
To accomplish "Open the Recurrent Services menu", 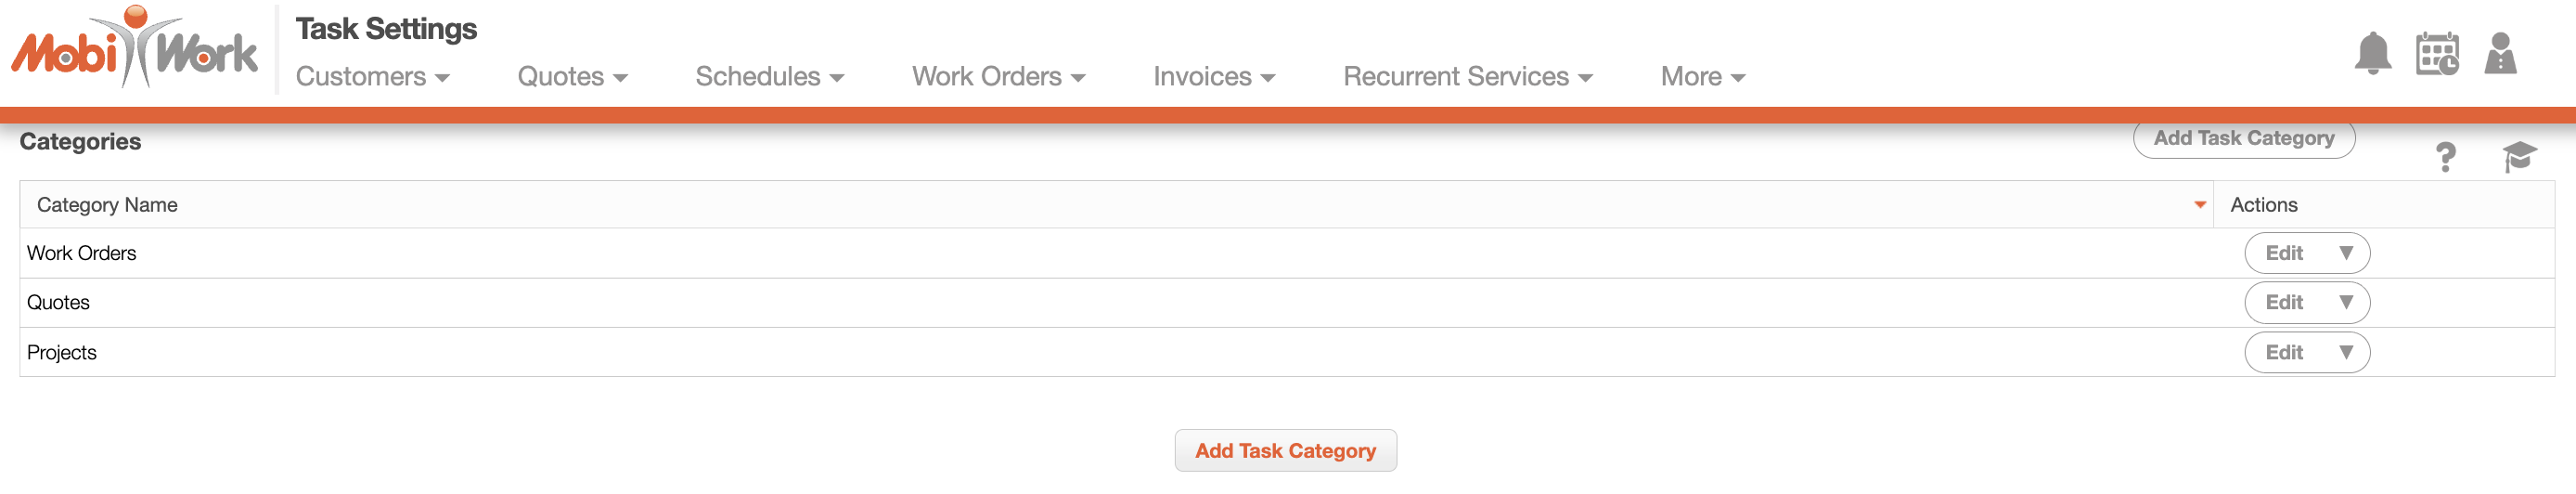I will point(1467,77).
